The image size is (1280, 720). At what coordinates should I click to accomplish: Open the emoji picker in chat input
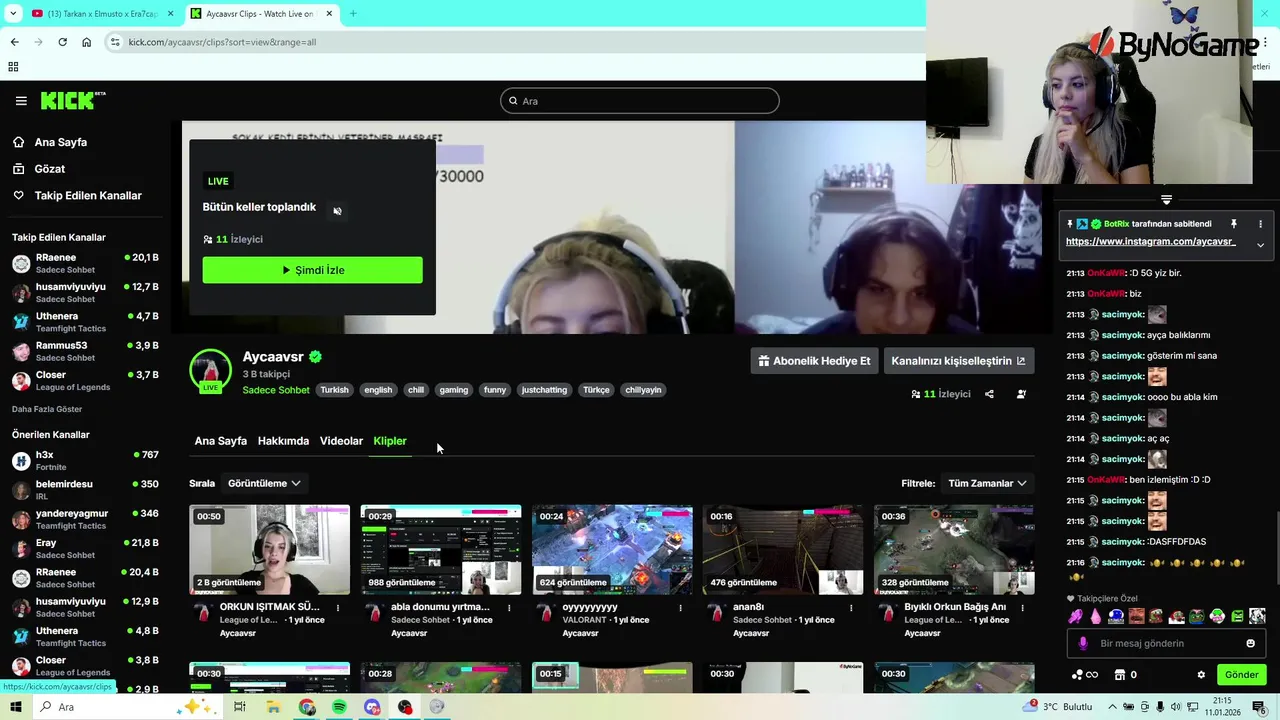[1250, 644]
